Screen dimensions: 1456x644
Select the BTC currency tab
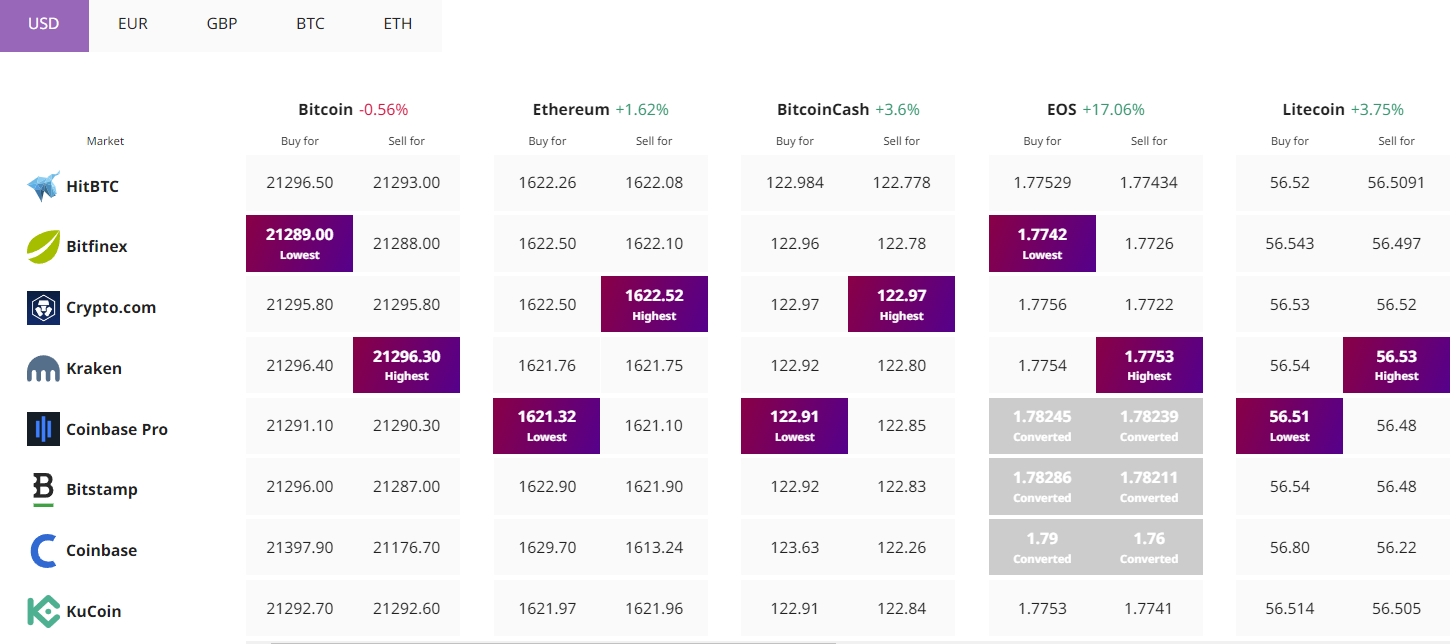click(x=310, y=24)
